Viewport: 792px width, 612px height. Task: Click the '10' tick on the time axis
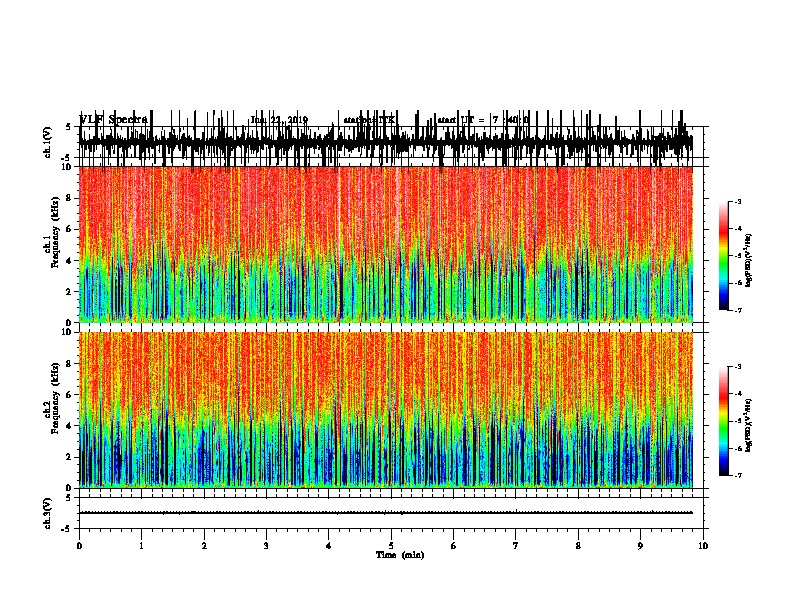703,546
